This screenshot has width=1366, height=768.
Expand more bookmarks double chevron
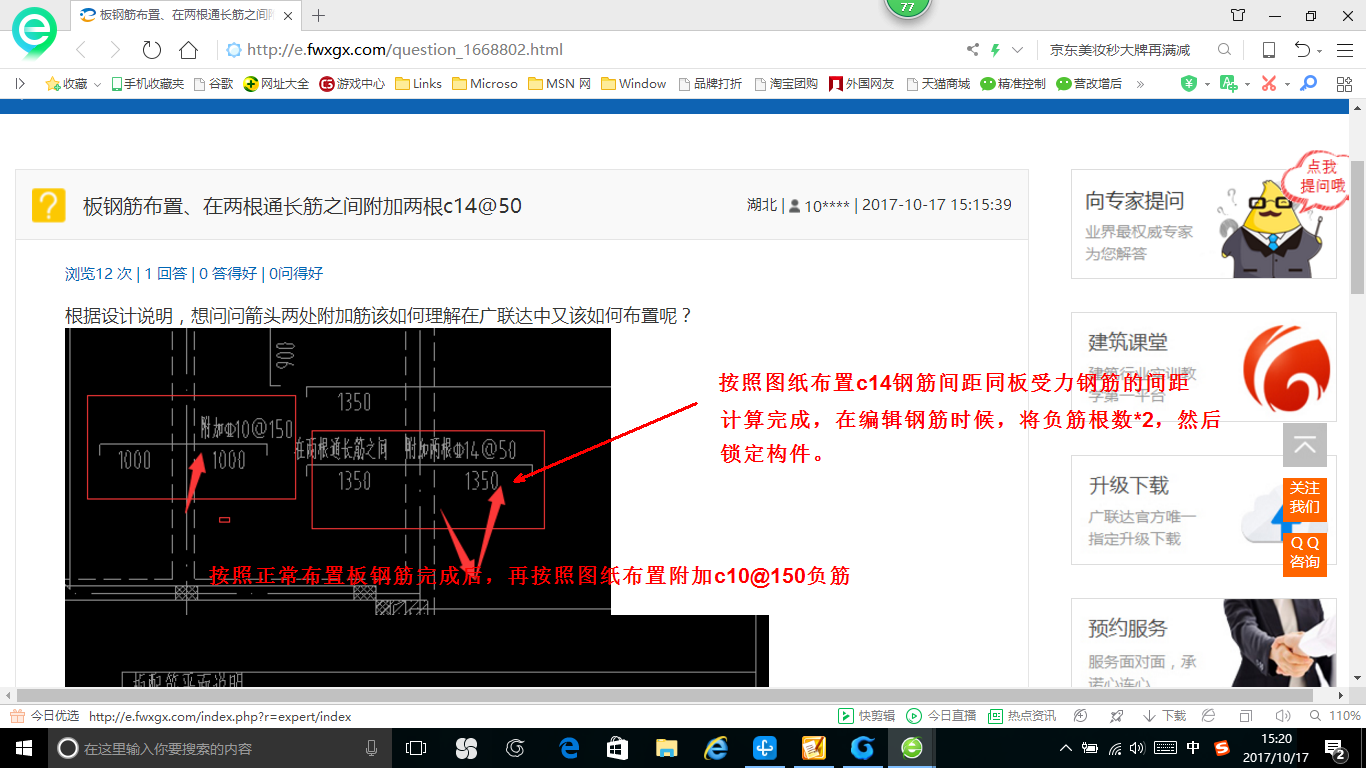pyautogui.click(x=1139, y=84)
